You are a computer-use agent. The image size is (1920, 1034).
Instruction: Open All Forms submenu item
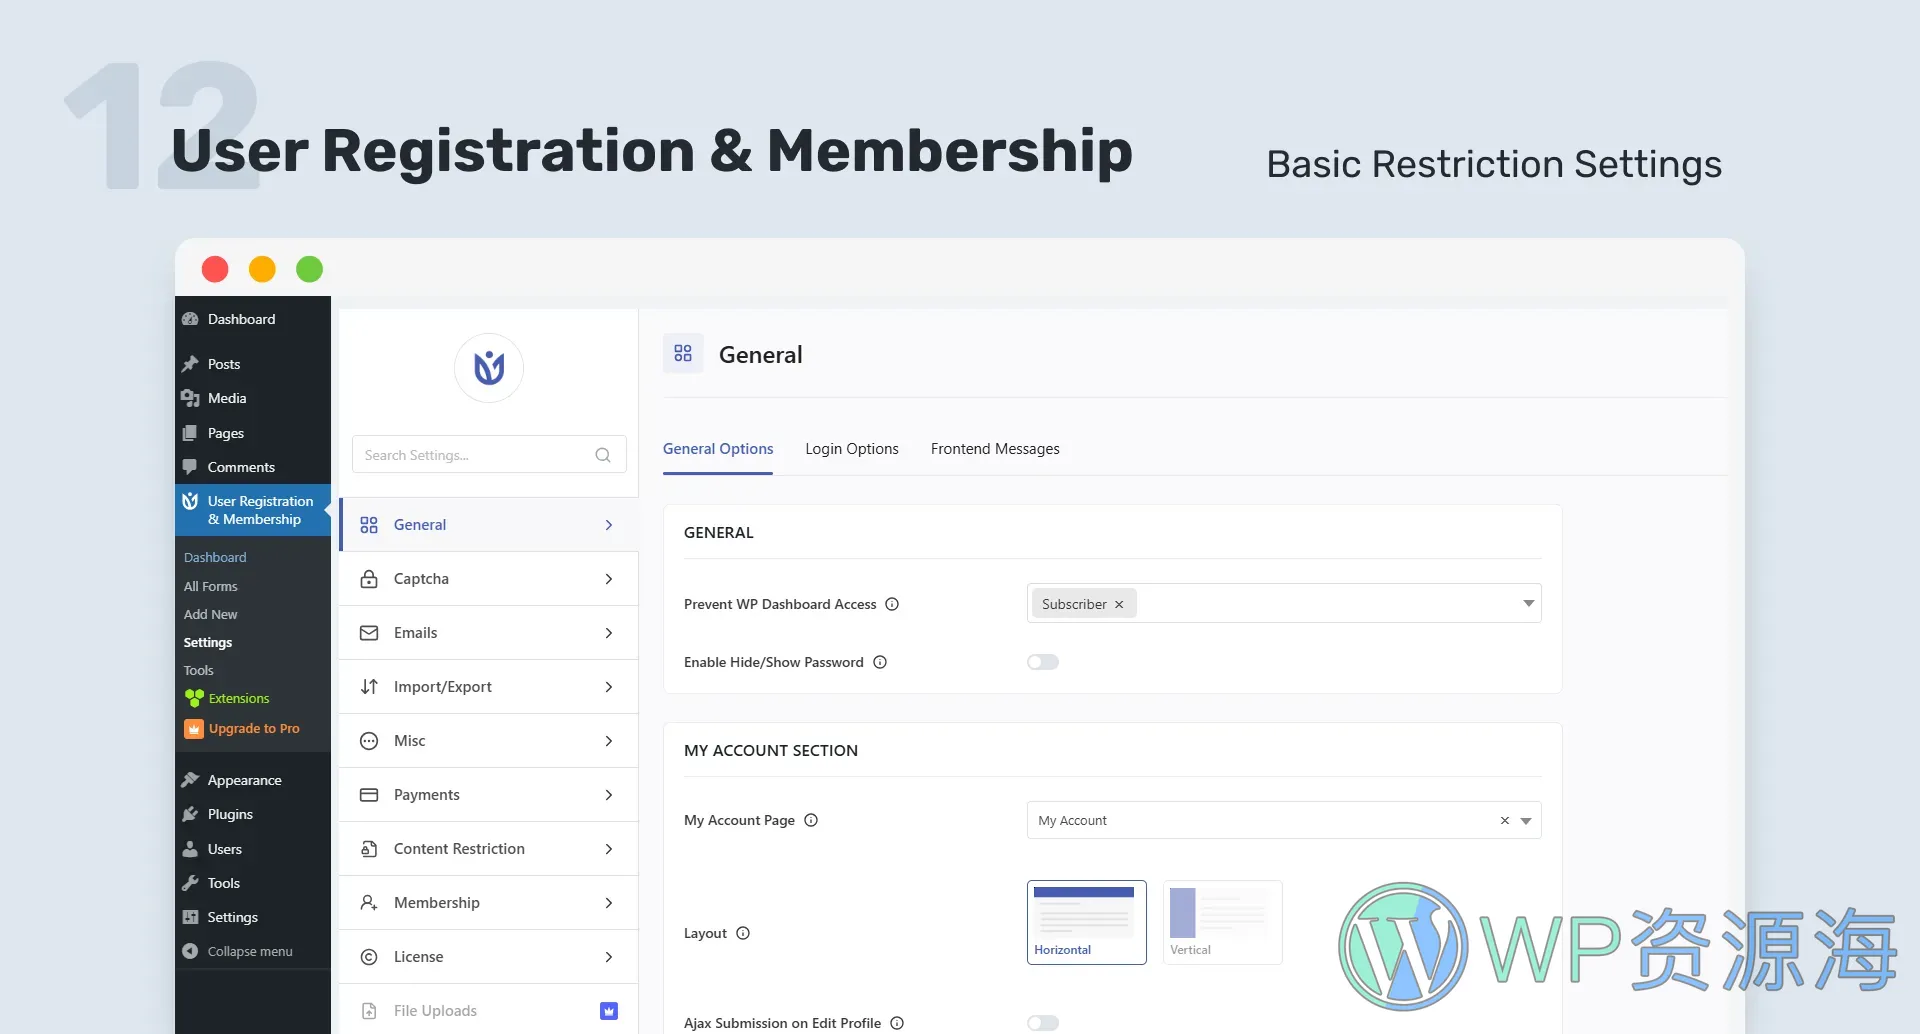211,586
